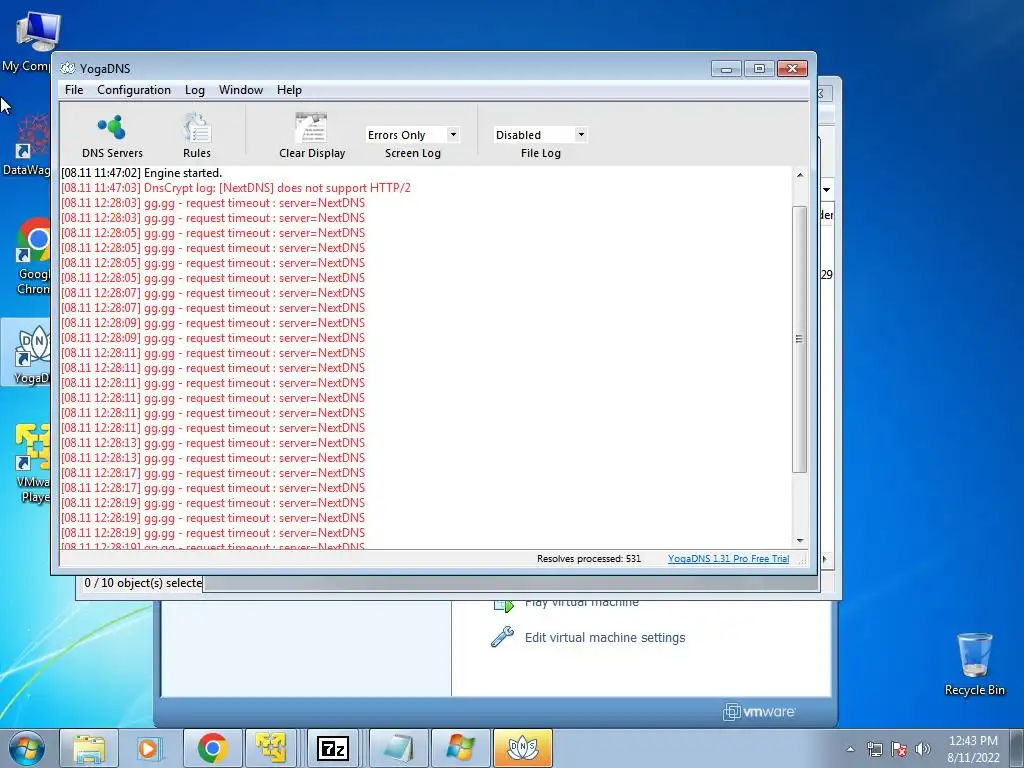Click the volume speaker tray icon

pyautogui.click(x=923, y=749)
